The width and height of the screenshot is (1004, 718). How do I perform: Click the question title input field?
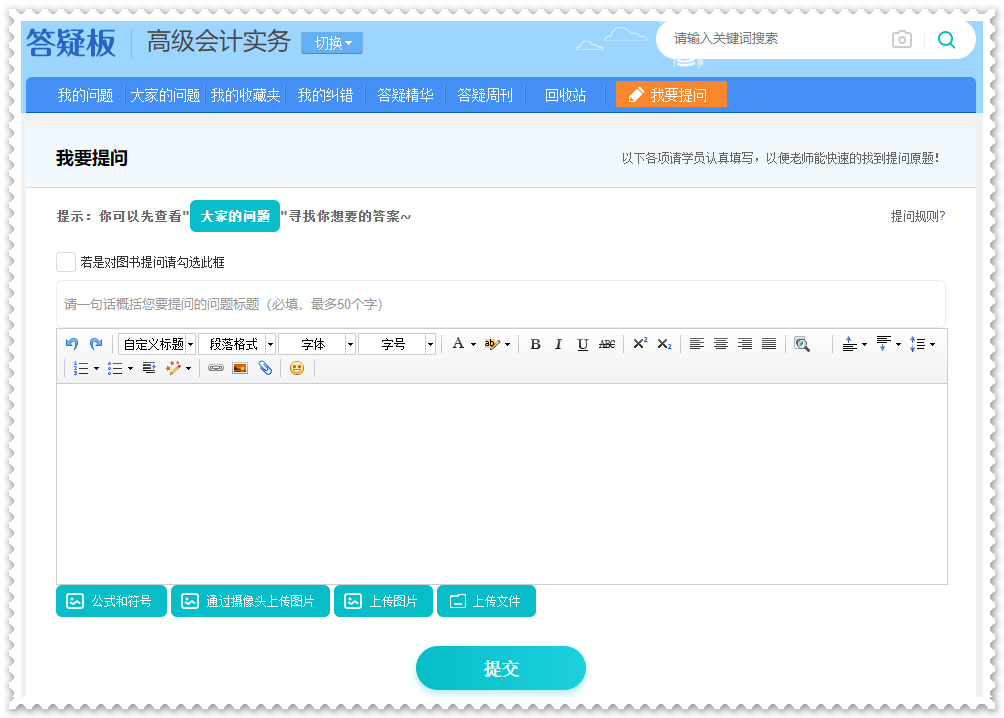click(500, 304)
